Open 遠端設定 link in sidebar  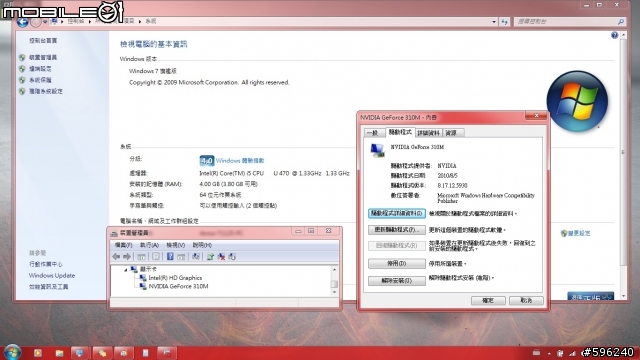pyautogui.click(x=40, y=69)
